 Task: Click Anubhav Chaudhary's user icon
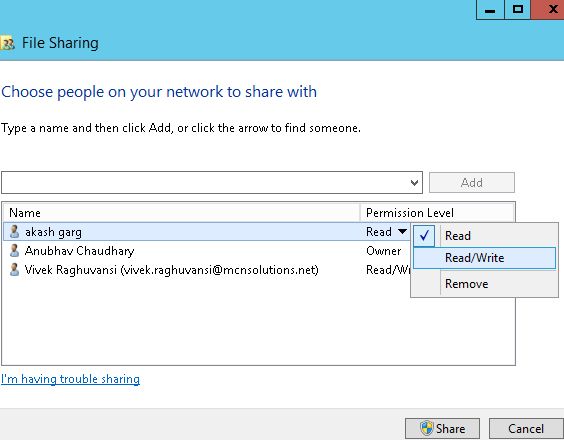point(14,250)
